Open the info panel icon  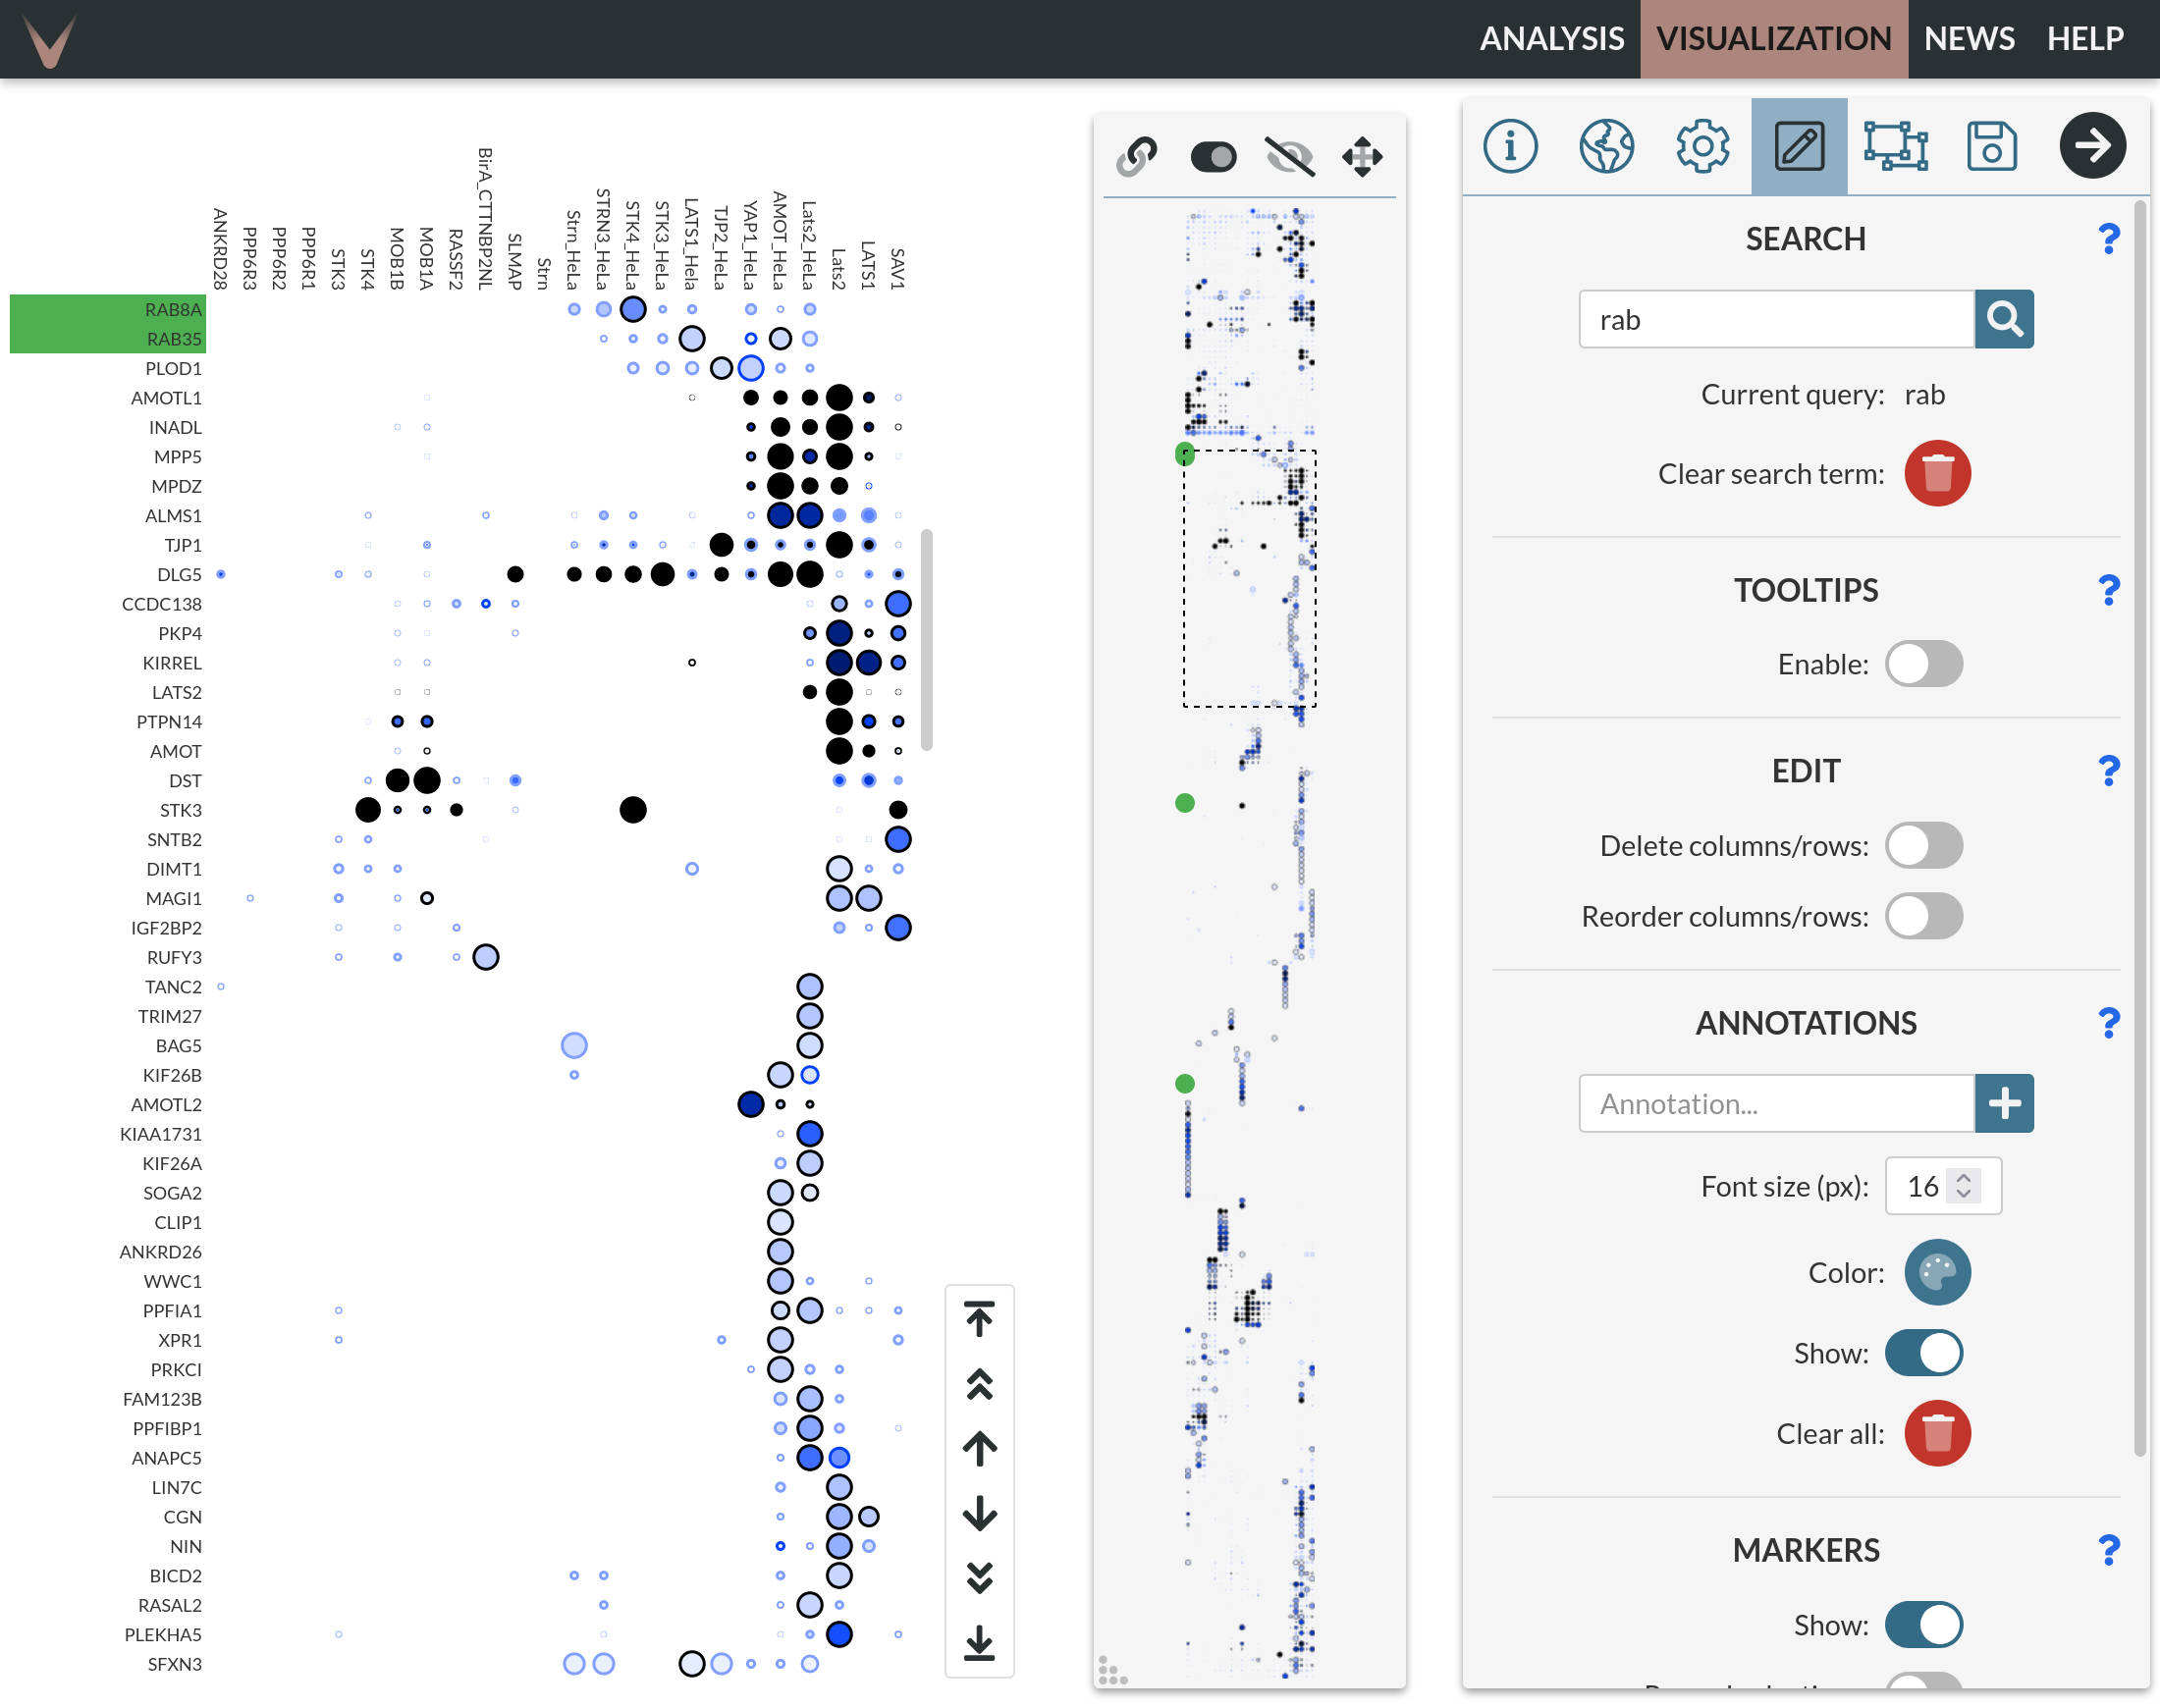[x=1510, y=146]
